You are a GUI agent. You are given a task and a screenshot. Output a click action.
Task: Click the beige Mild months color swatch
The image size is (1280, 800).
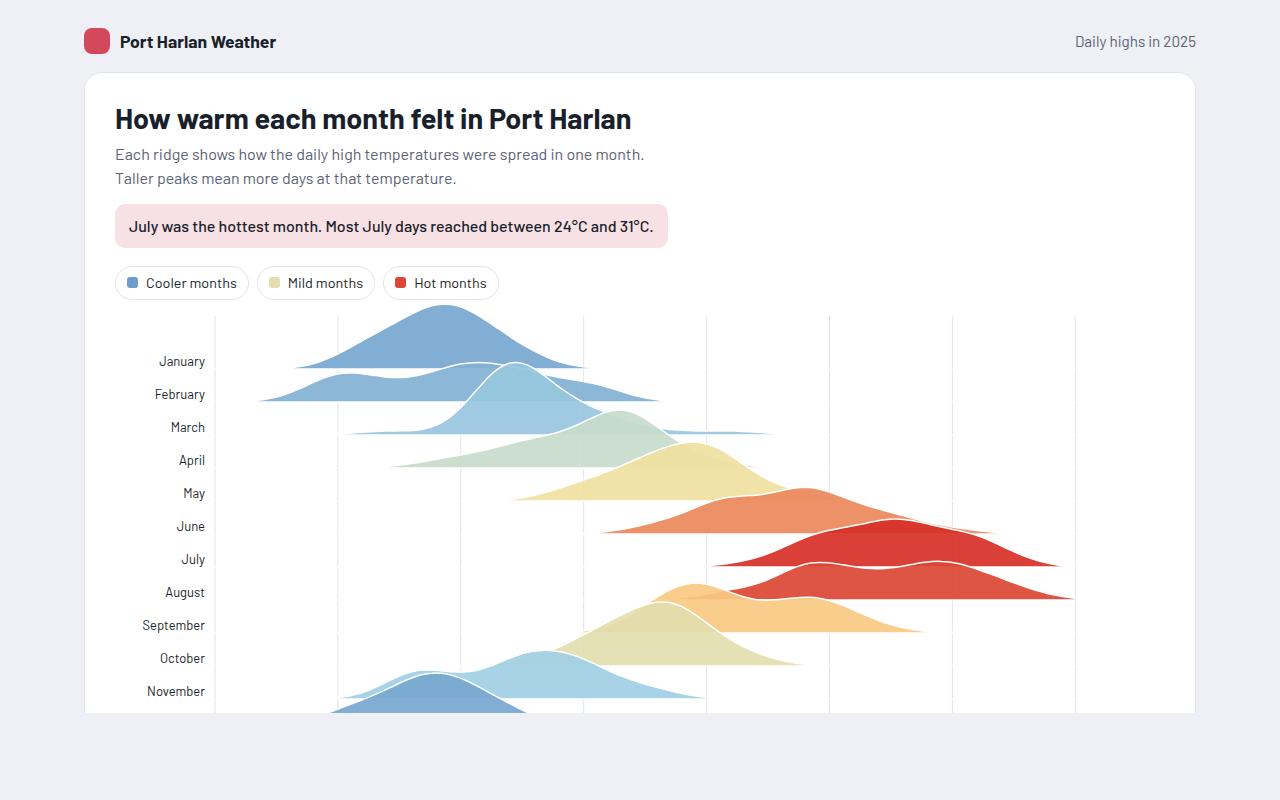pos(275,283)
